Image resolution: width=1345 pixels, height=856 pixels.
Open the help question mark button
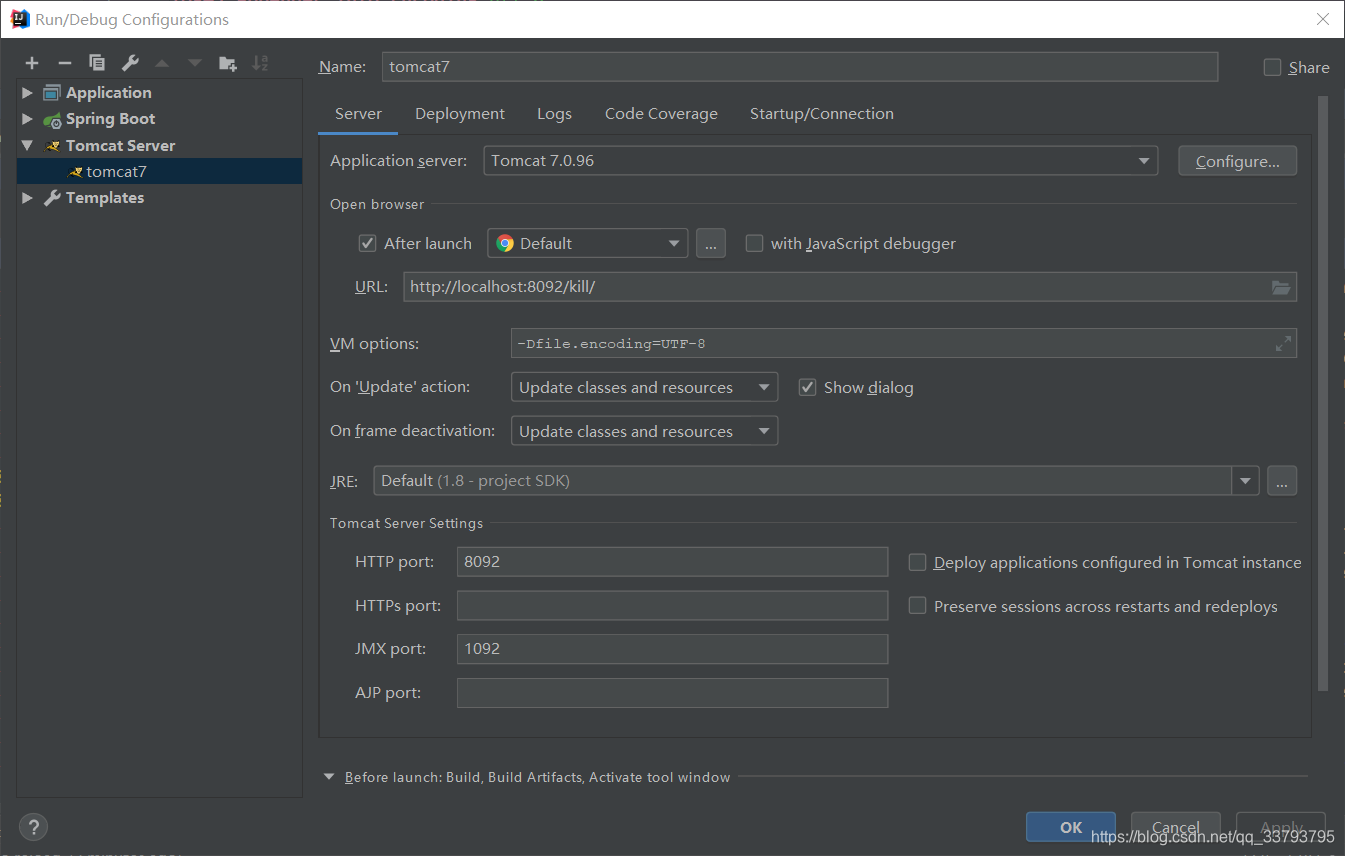click(x=33, y=827)
